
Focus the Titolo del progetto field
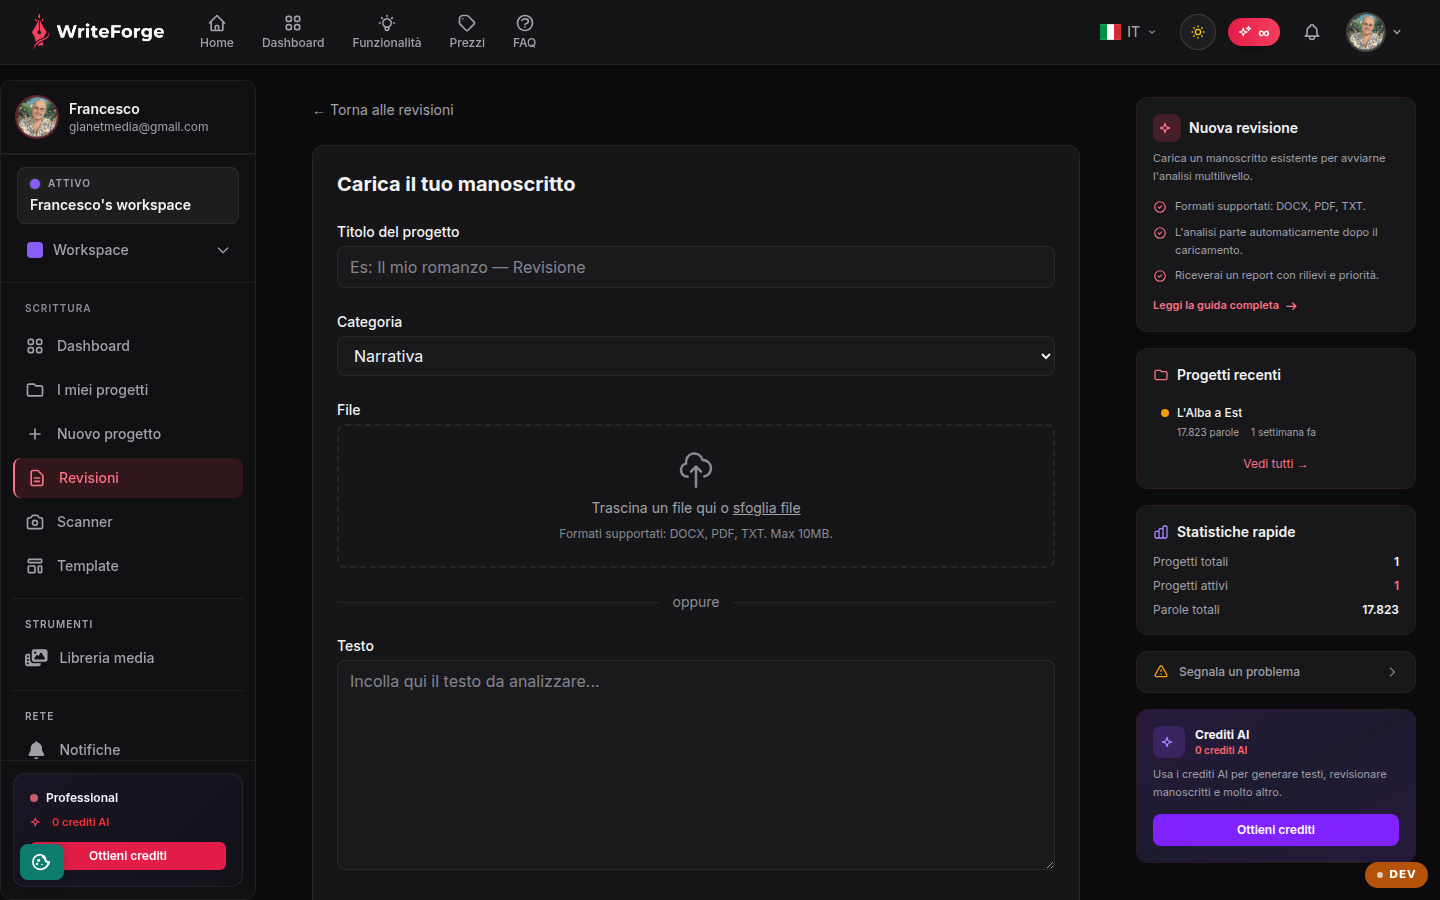pyautogui.click(x=696, y=267)
